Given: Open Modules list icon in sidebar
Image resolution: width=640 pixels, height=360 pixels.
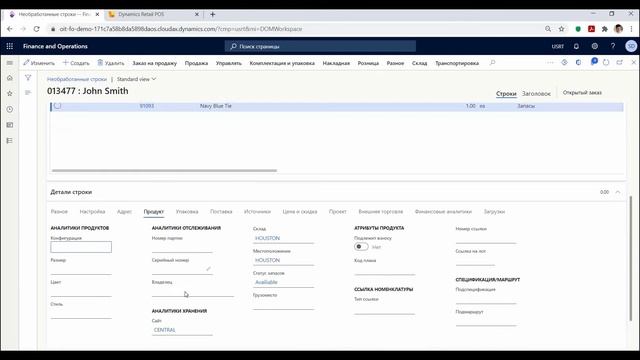Looking at the screenshot, I should [10, 140].
